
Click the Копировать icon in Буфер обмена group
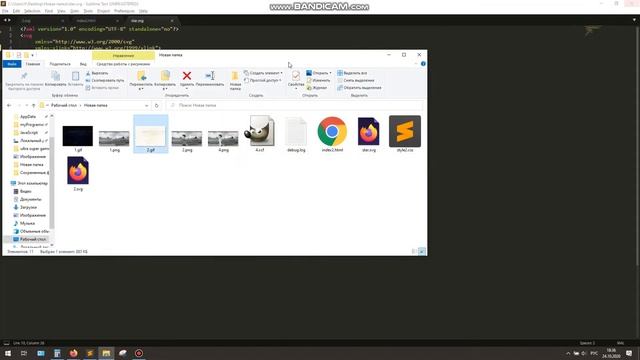[56, 76]
